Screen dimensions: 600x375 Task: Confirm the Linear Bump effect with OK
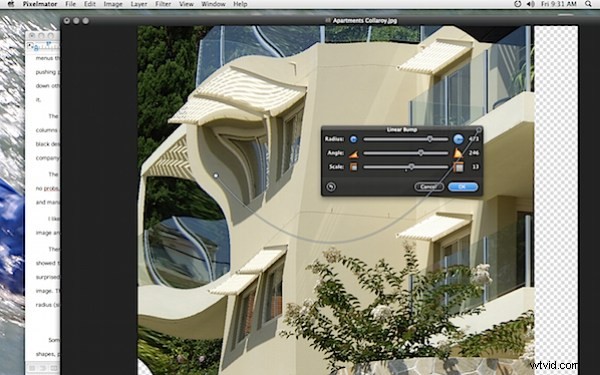point(463,187)
